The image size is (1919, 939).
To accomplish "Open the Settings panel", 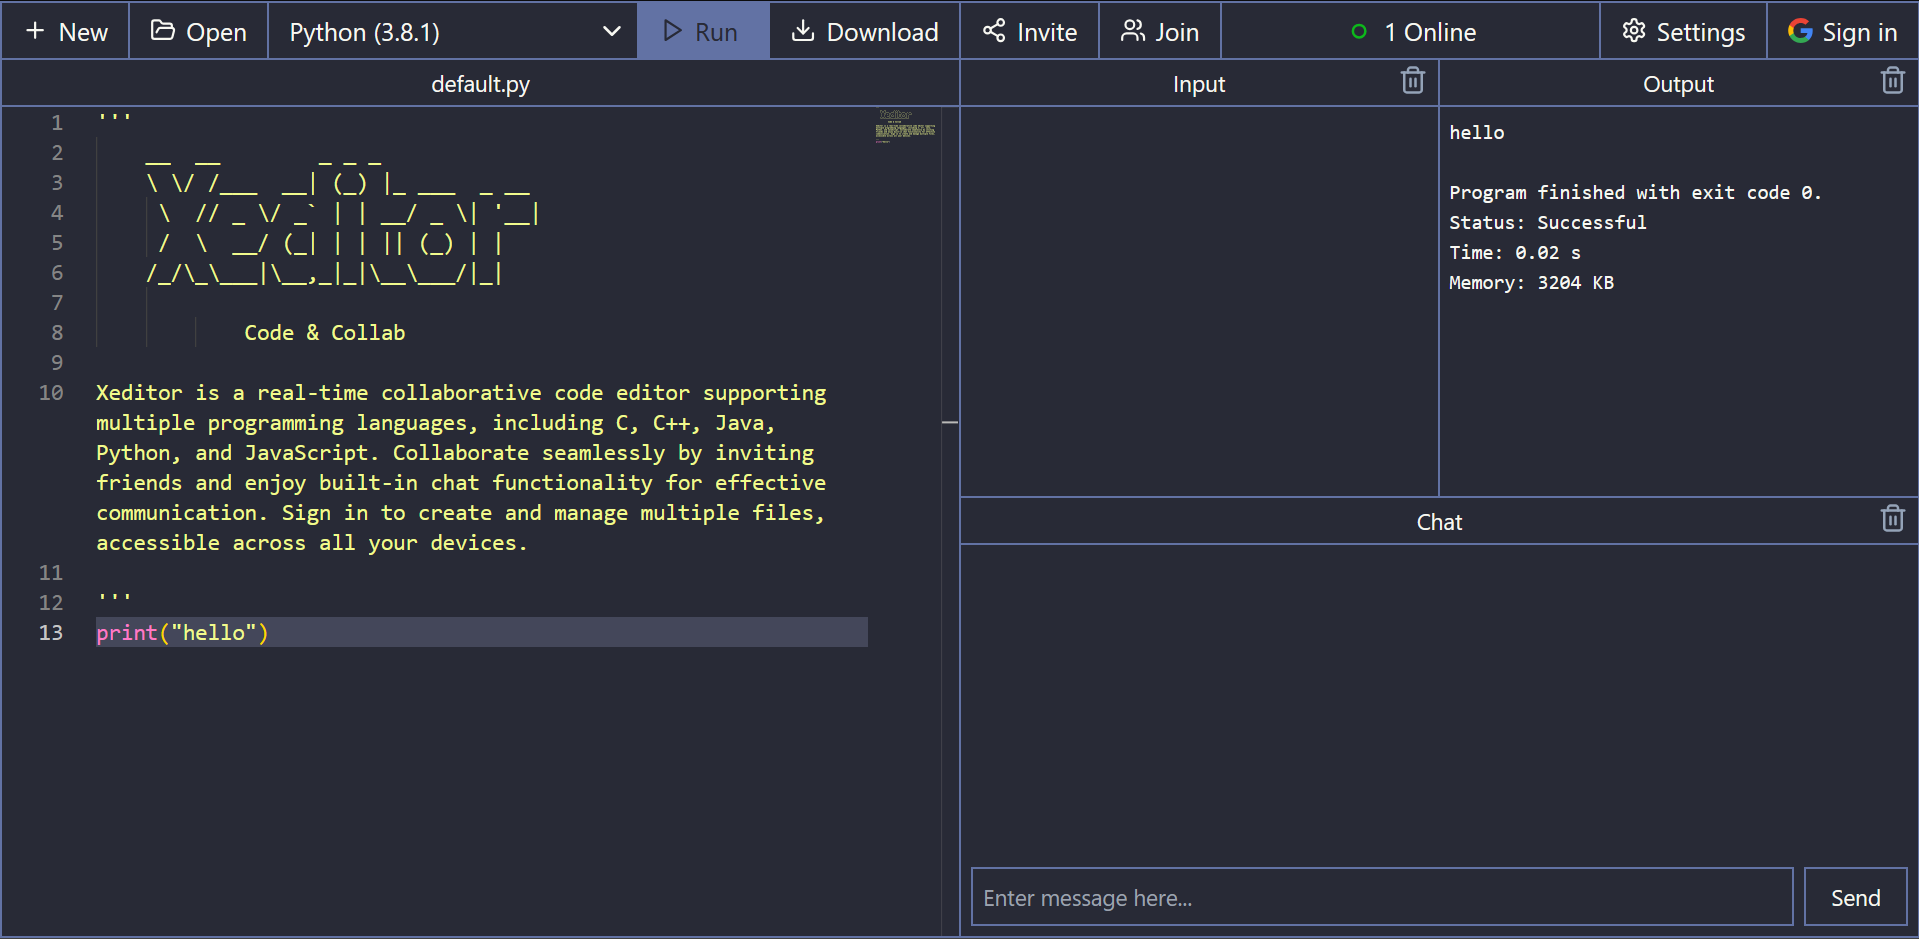I will 1683,32.
